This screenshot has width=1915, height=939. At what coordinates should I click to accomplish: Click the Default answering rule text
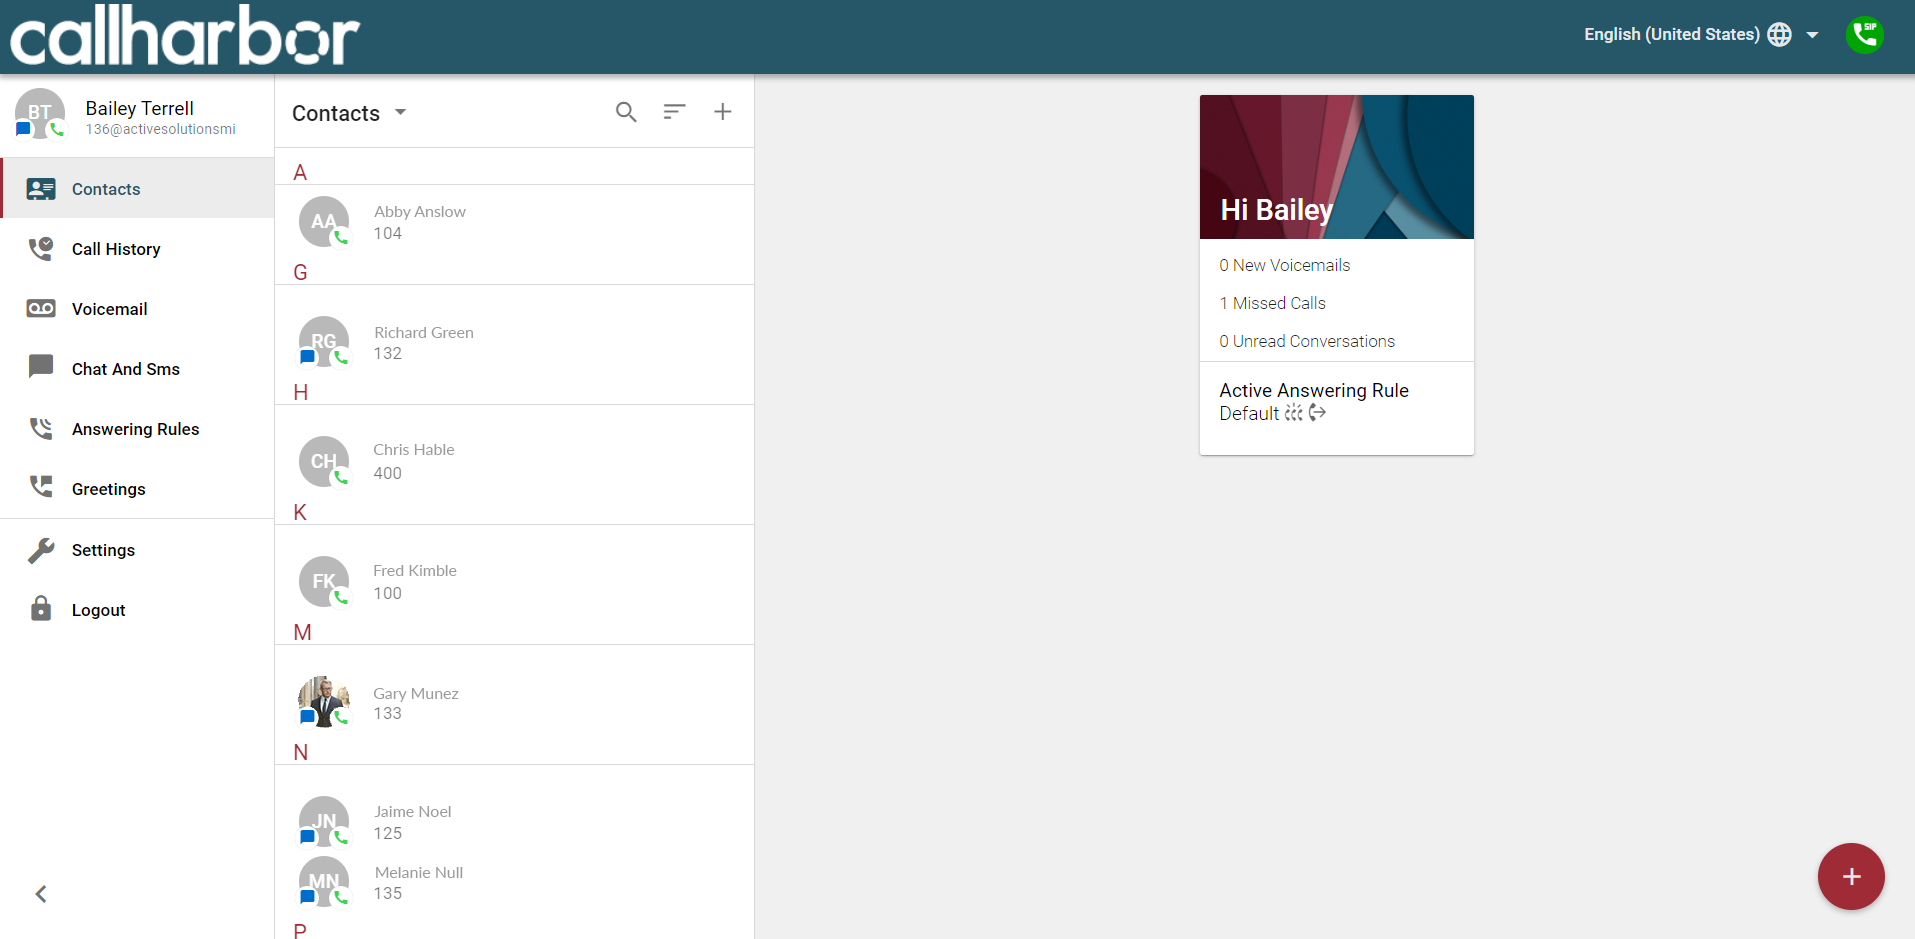coord(1249,413)
